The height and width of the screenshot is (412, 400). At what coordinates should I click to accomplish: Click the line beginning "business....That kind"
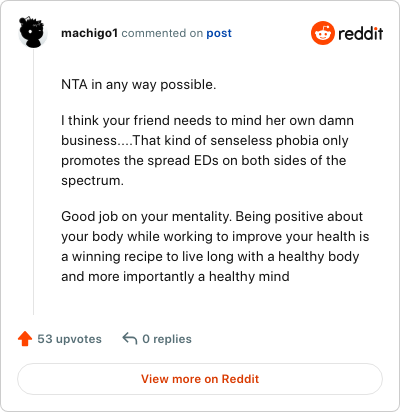click(x=205, y=140)
